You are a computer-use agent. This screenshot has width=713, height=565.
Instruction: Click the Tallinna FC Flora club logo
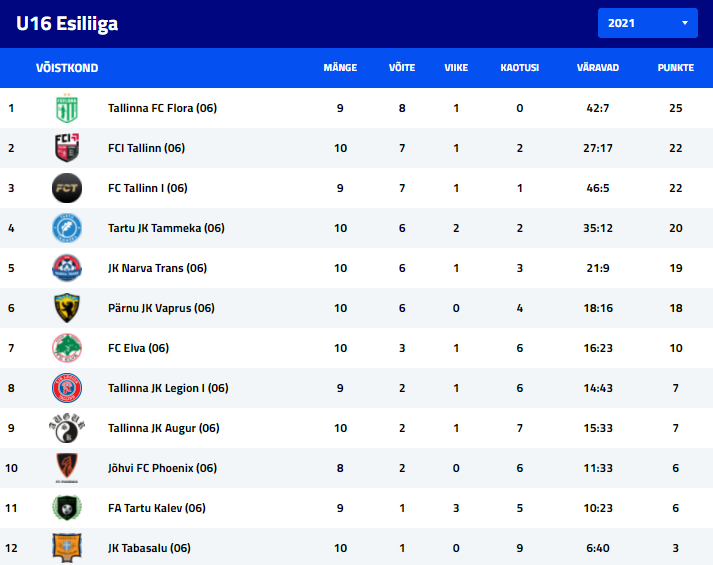click(67, 108)
